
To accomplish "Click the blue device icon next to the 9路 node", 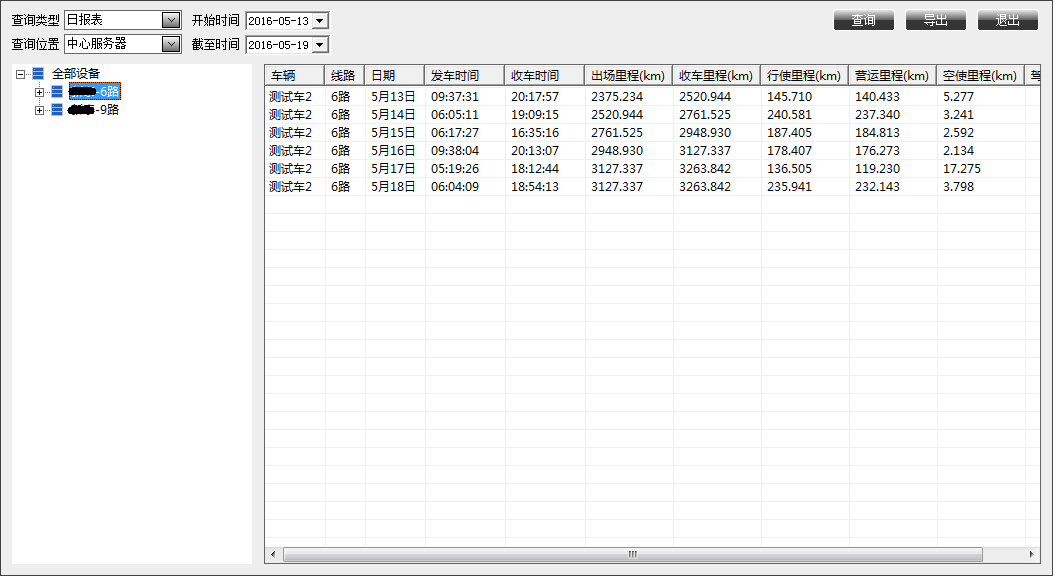I will coord(58,110).
